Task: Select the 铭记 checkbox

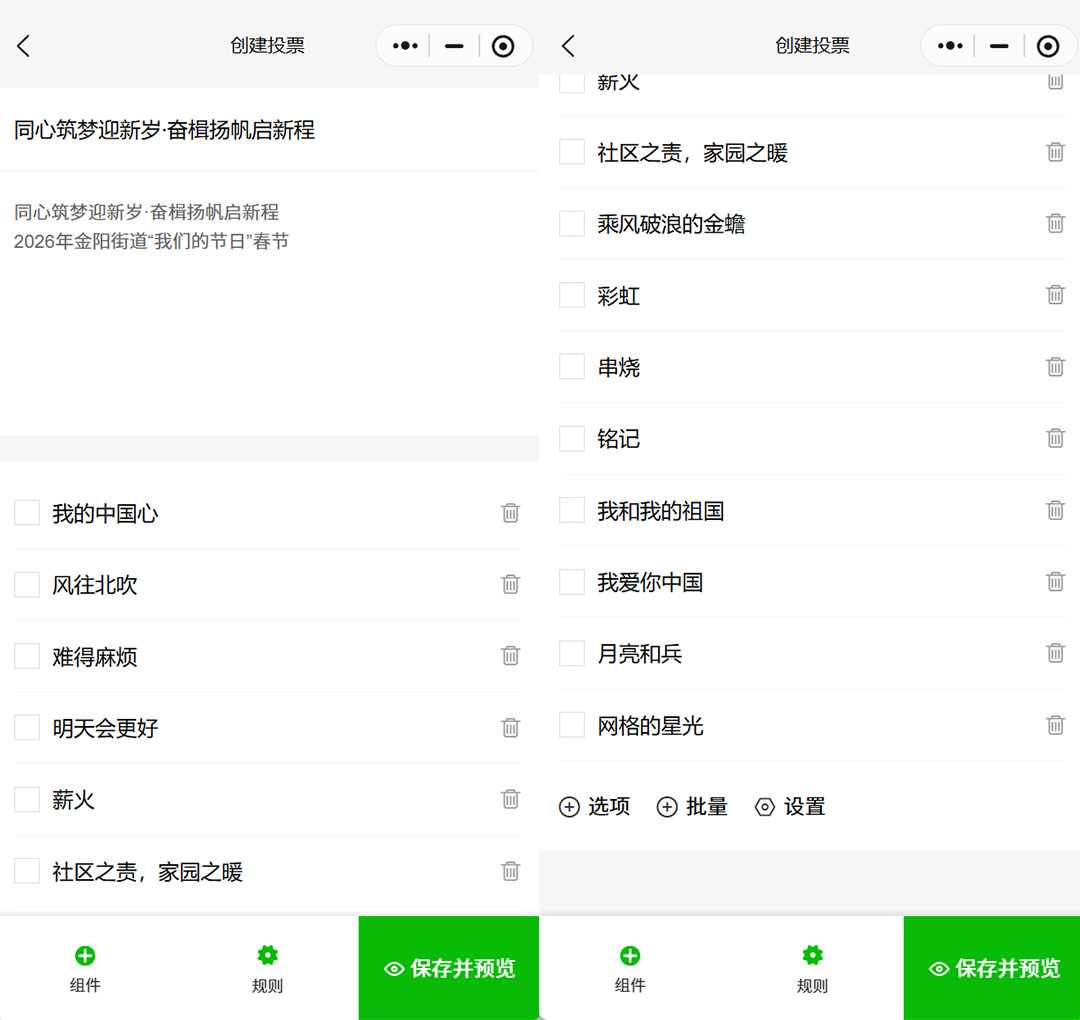Action: click(572, 438)
